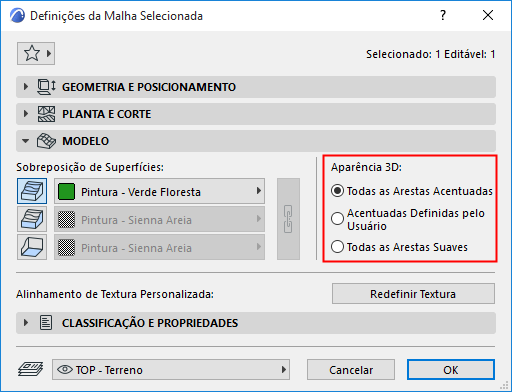Image resolution: width=512 pixels, height=392 pixels.
Task: Collapse the Modelo section
Action: click(x=25, y=141)
